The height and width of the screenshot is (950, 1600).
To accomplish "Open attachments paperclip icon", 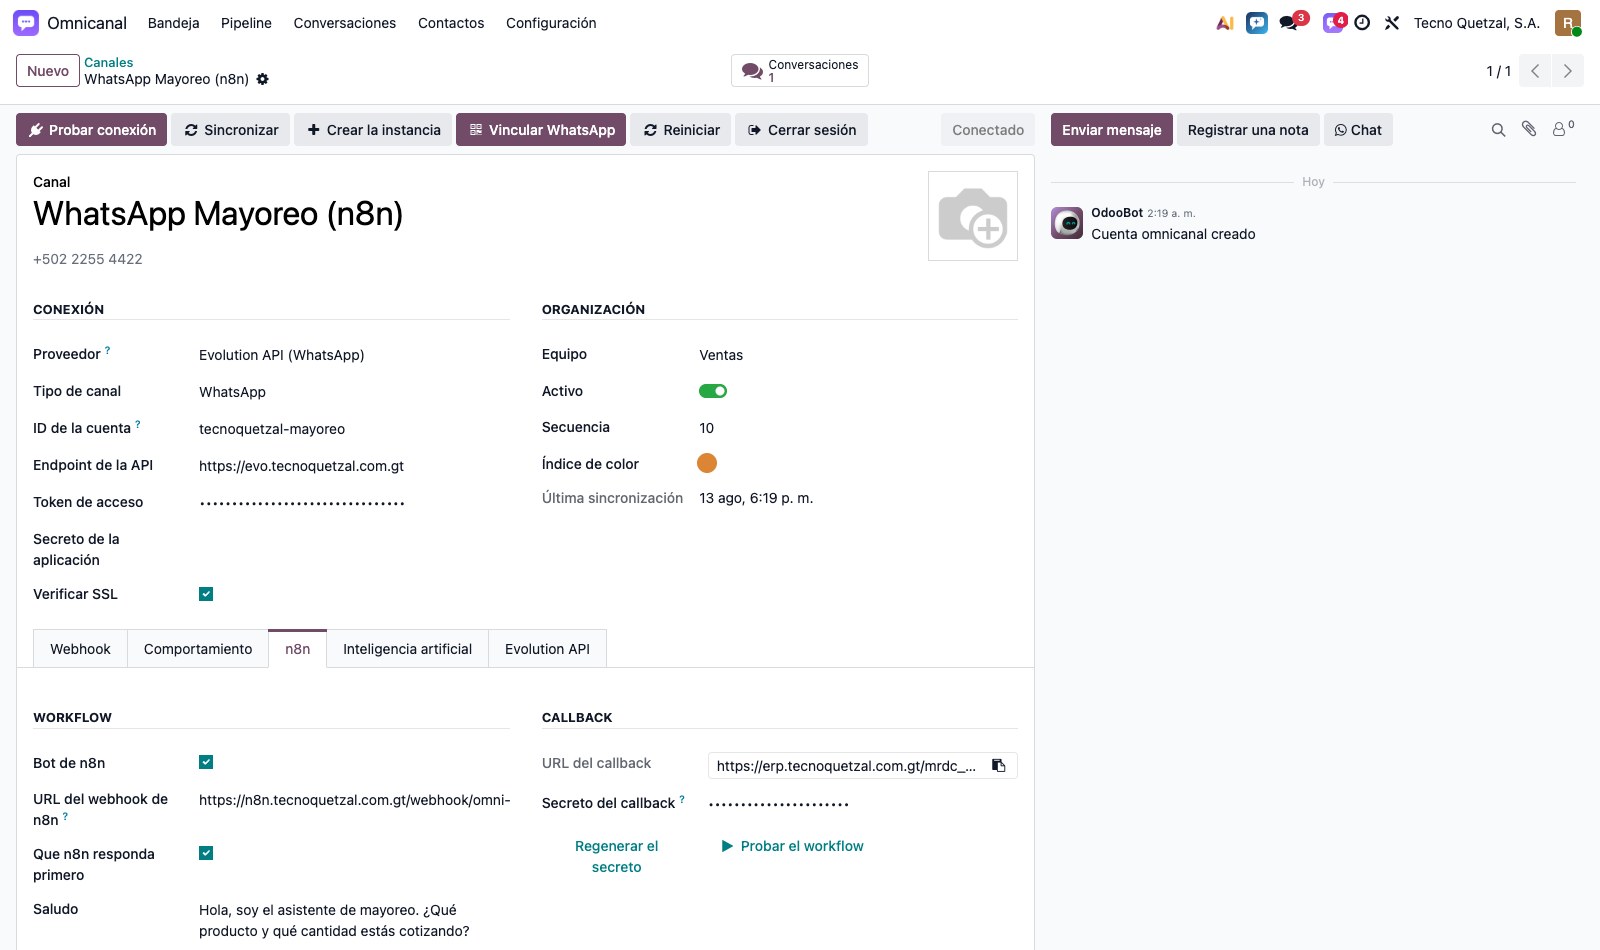I will pyautogui.click(x=1529, y=129).
